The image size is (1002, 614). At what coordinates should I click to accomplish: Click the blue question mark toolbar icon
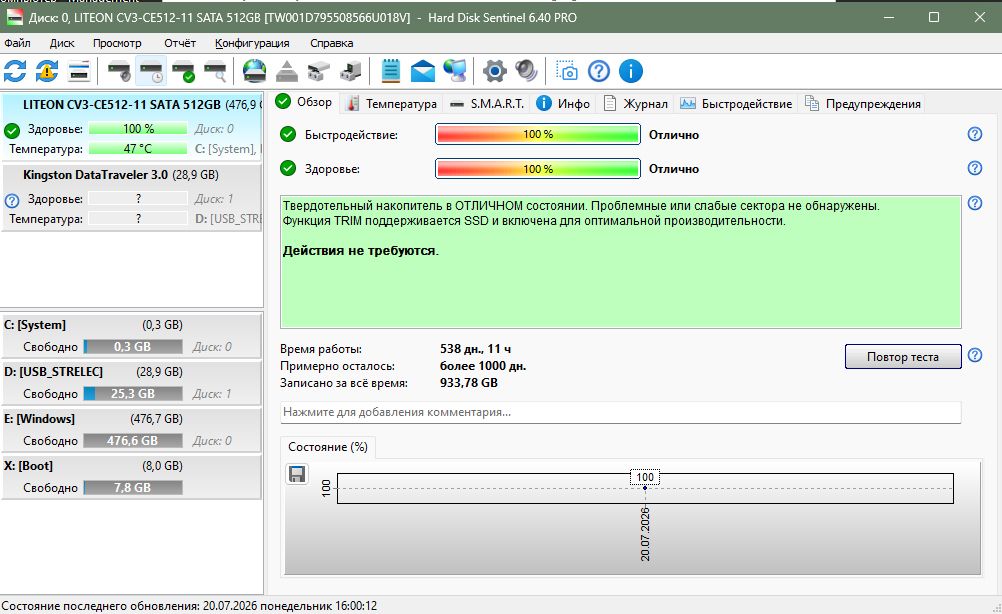tap(599, 71)
